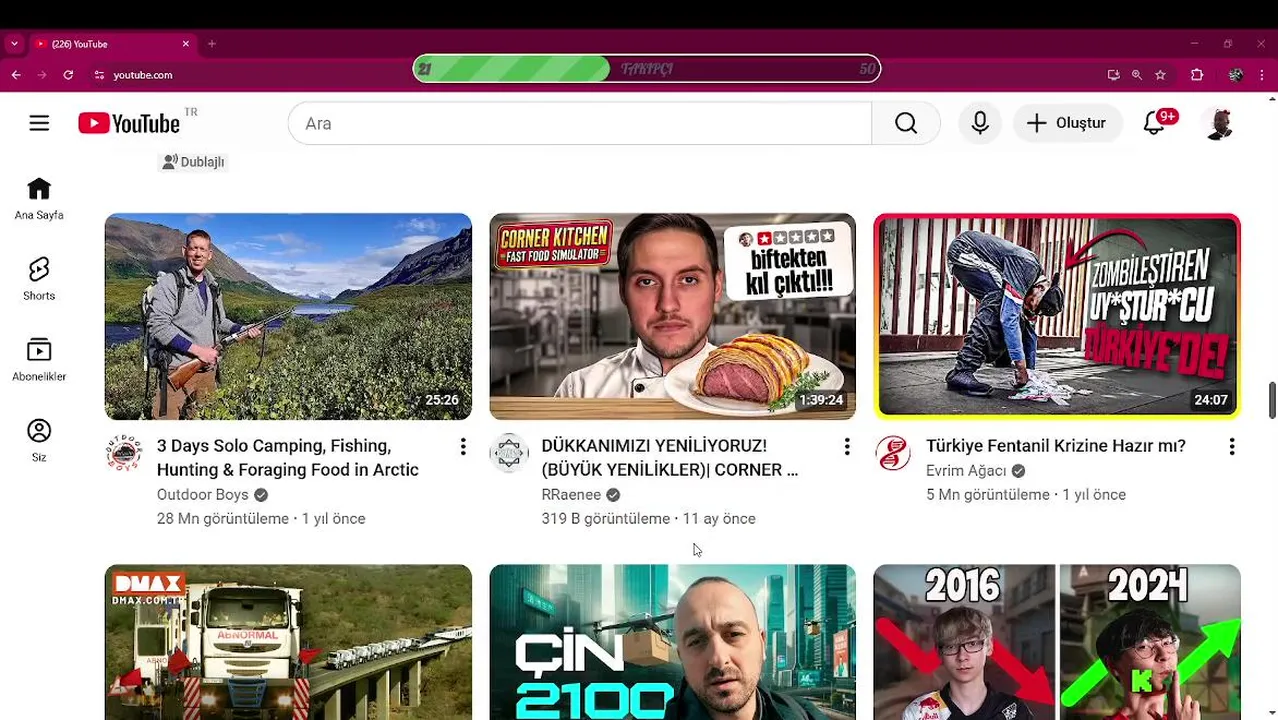Play the Corner Kitchen video thumbnail
The width and height of the screenshot is (1278, 720).
[672, 316]
